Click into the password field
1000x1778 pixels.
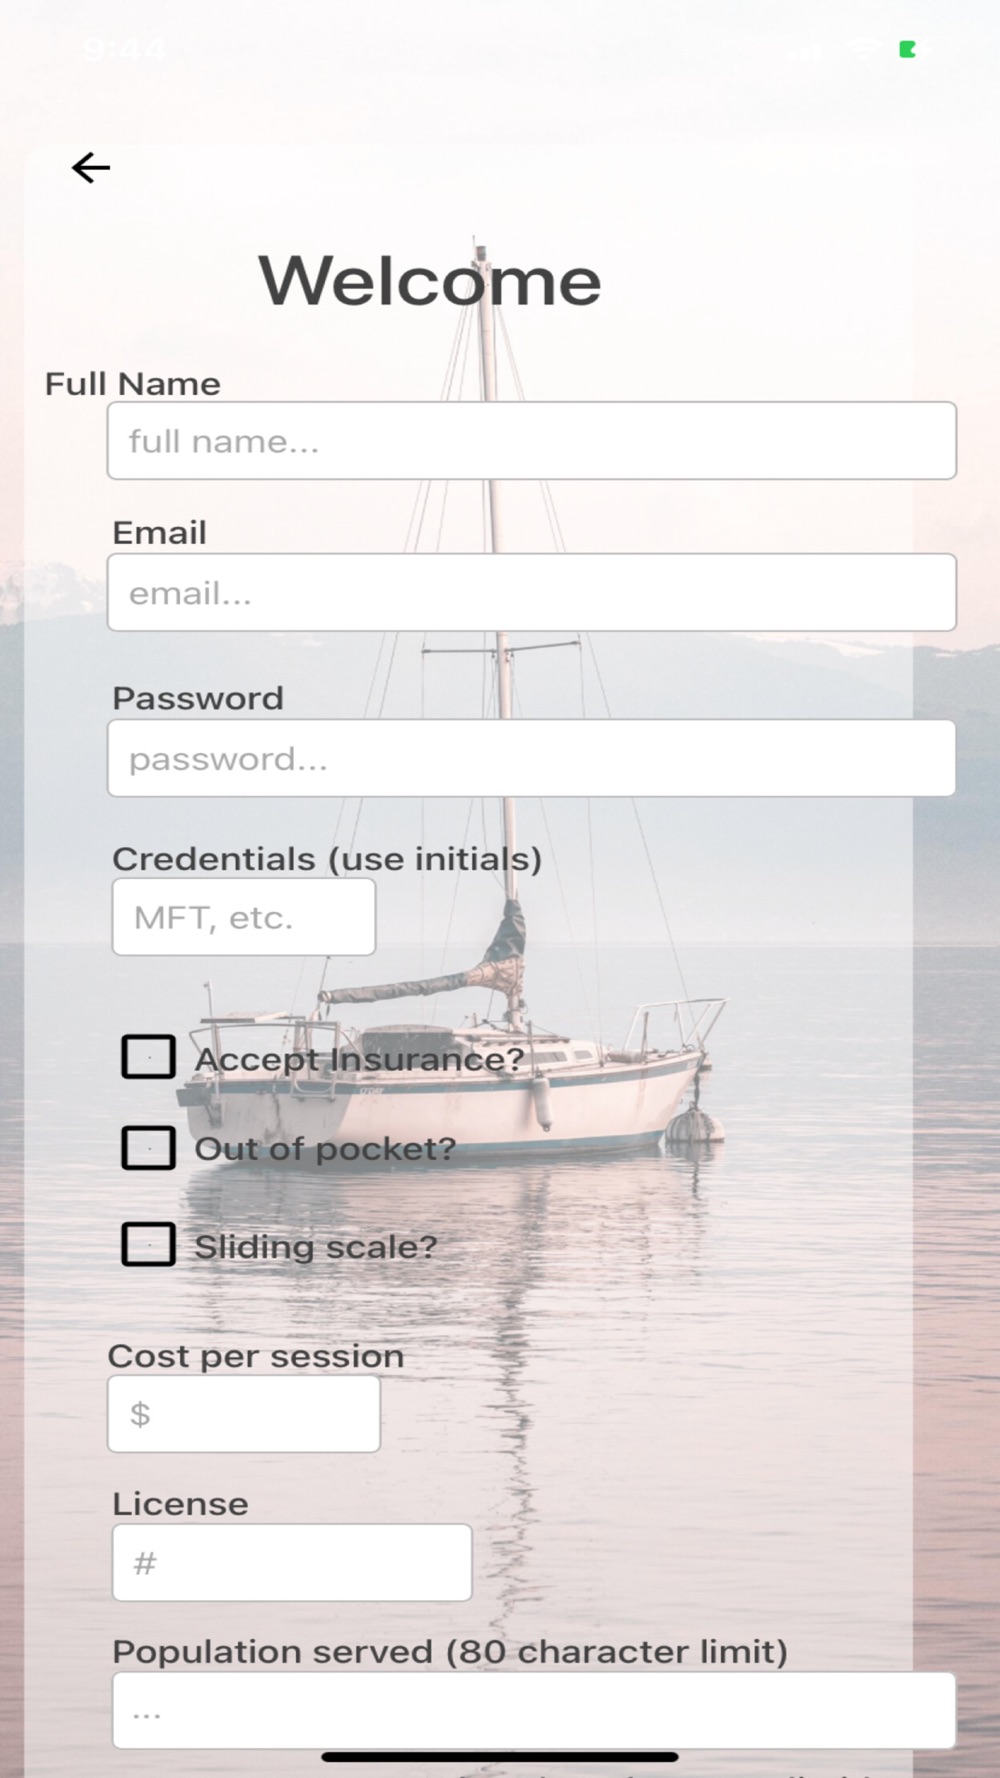click(x=532, y=758)
